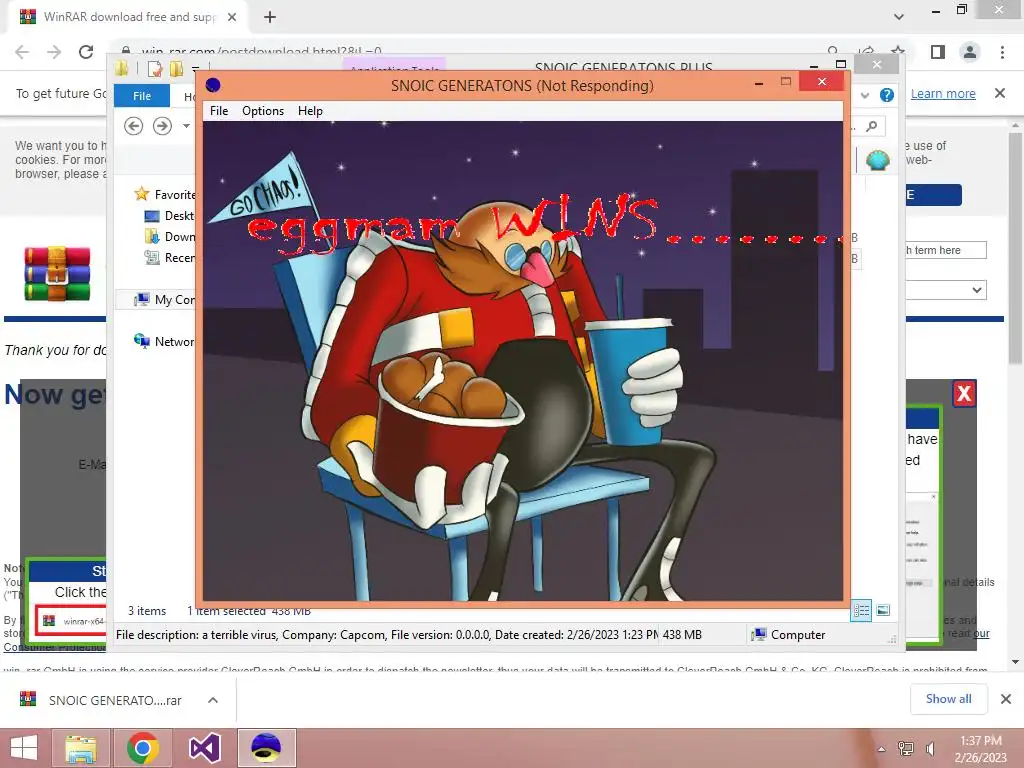The width and height of the screenshot is (1024, 768).
Task: Close the Chrome downloads bar
Action: click(x=1006, y=699)
